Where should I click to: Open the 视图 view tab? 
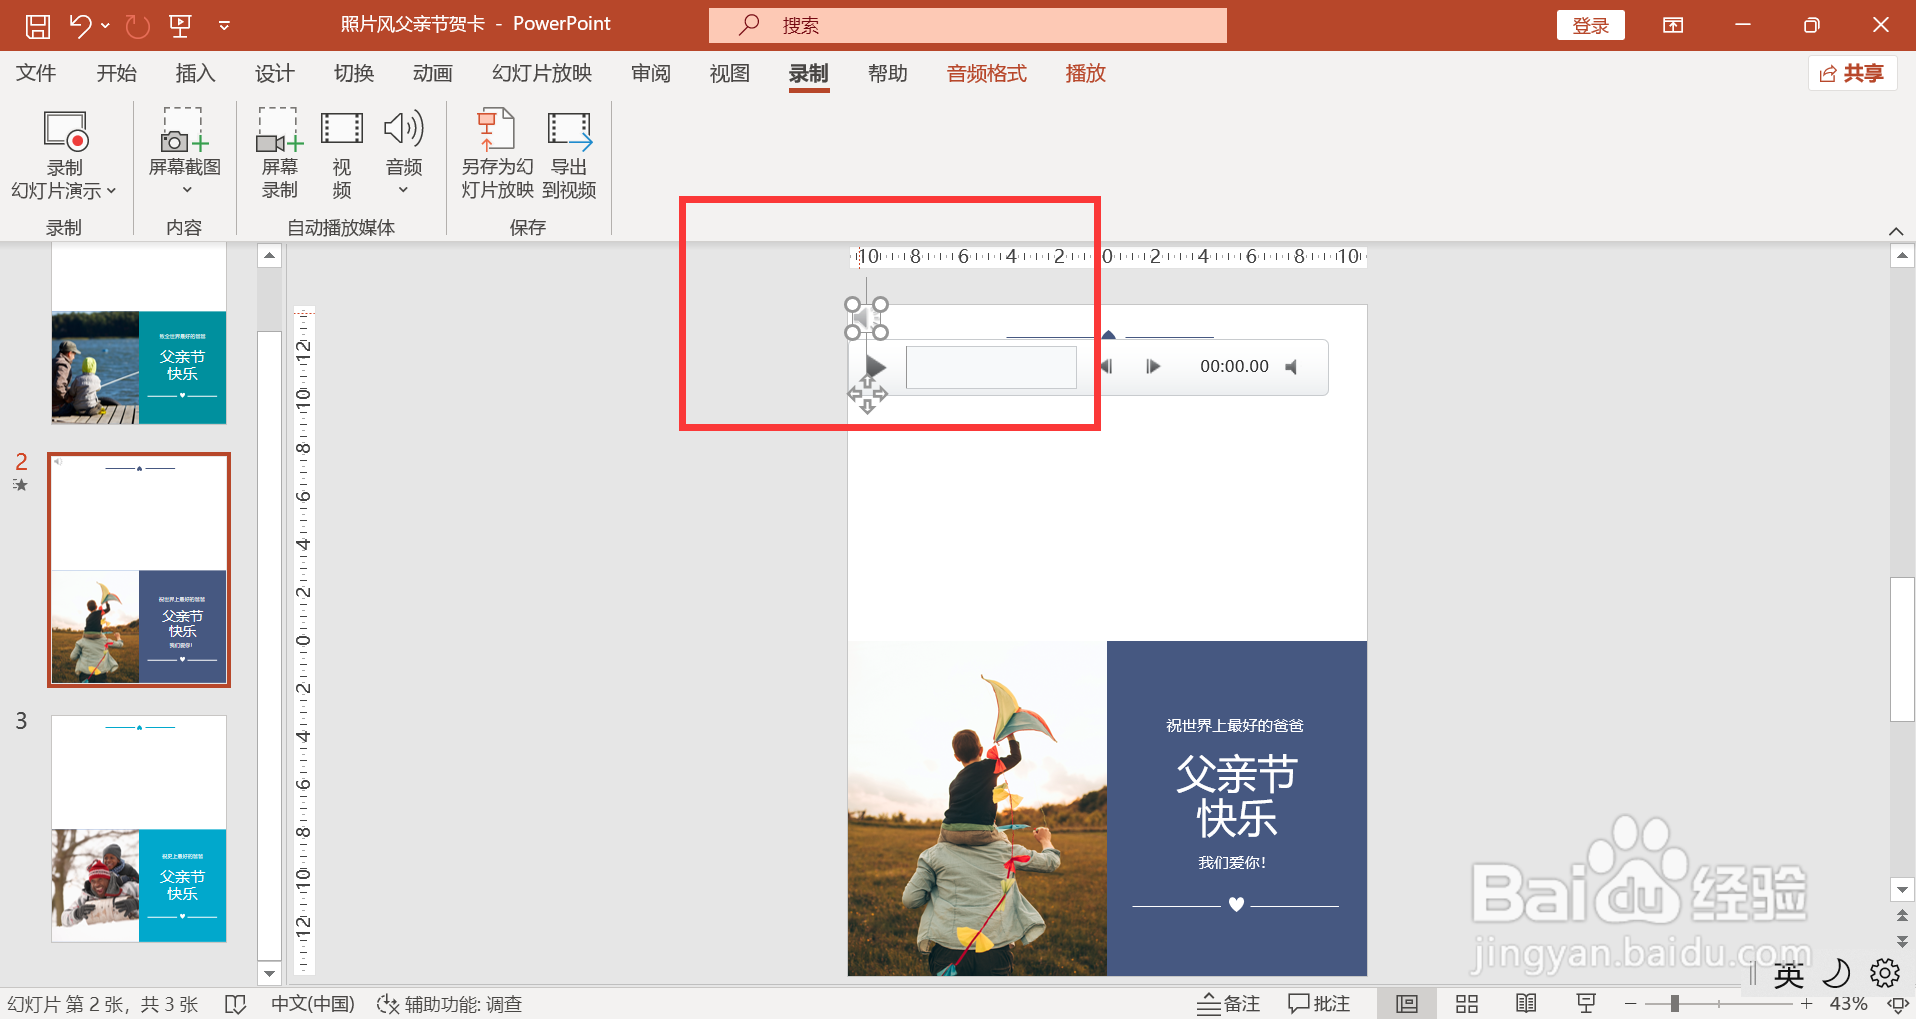coord(730,73)
